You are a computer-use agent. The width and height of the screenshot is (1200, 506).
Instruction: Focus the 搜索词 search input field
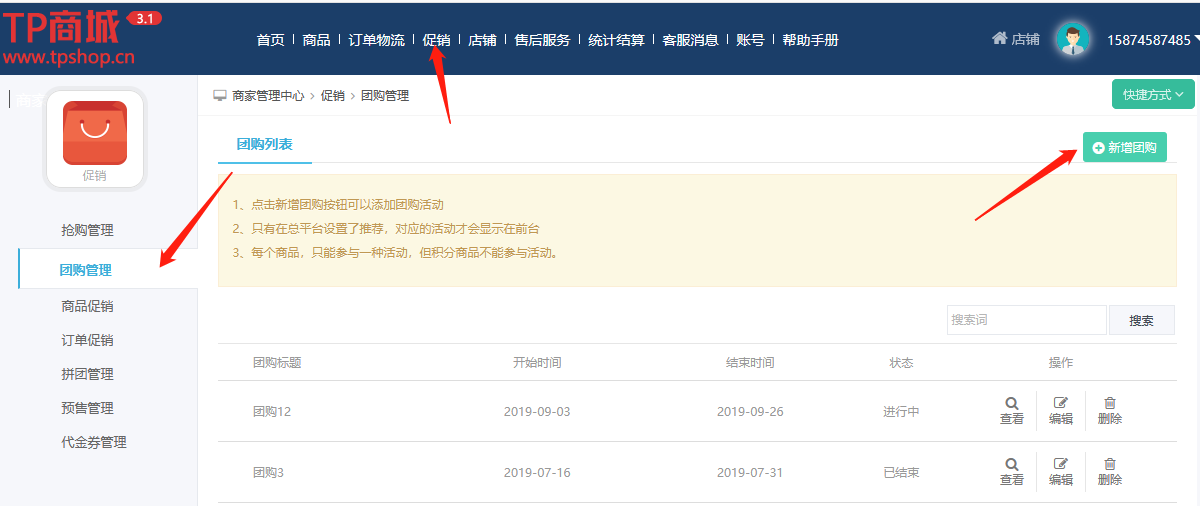coord(1026,320)
